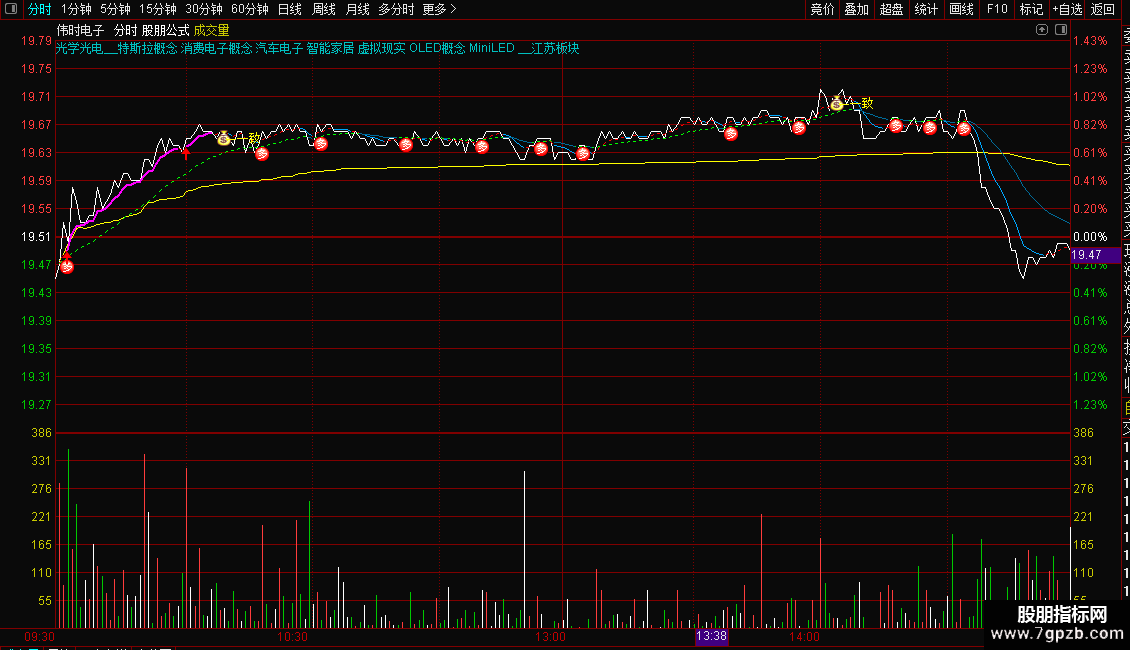The width and height of the screenshot is (1130, 650).
Task: Expand the 更多 periods menu
Action: tap(440, 9)
